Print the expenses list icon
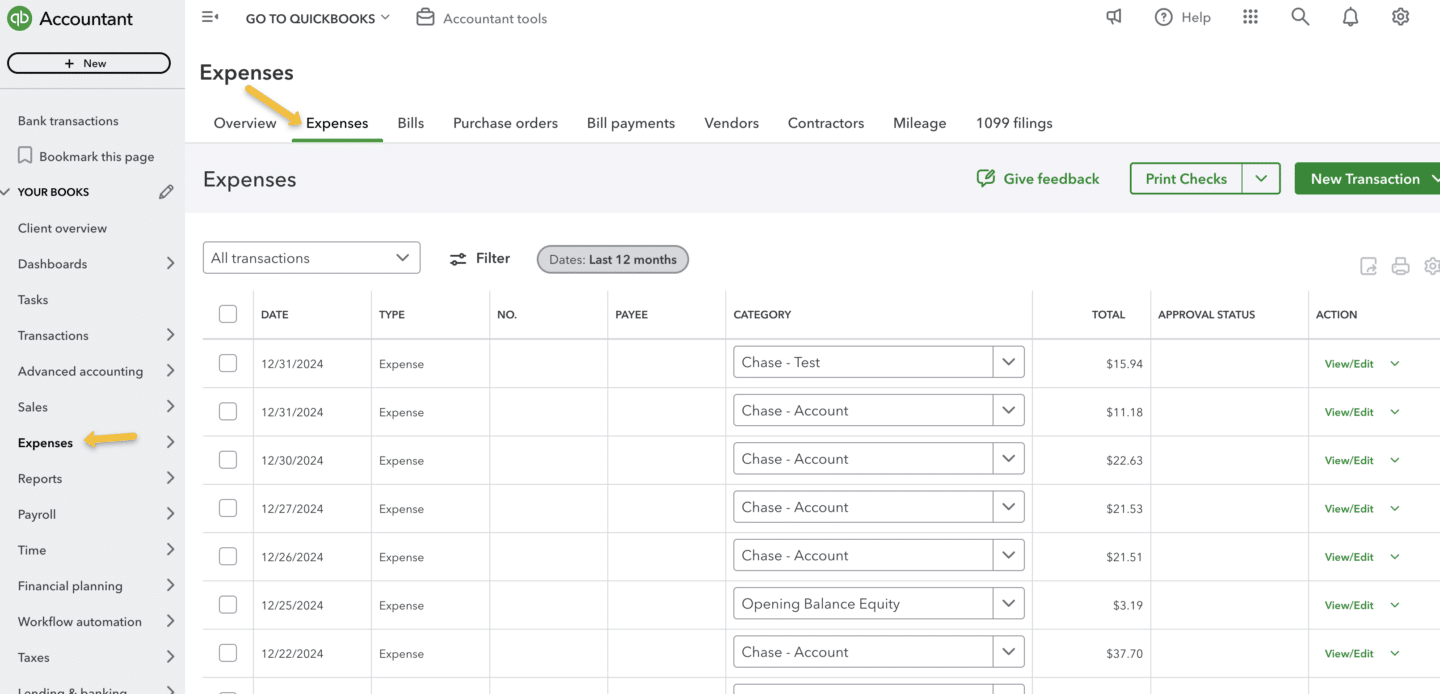The image size is (1440, 694). click(x=1400, y=266)
